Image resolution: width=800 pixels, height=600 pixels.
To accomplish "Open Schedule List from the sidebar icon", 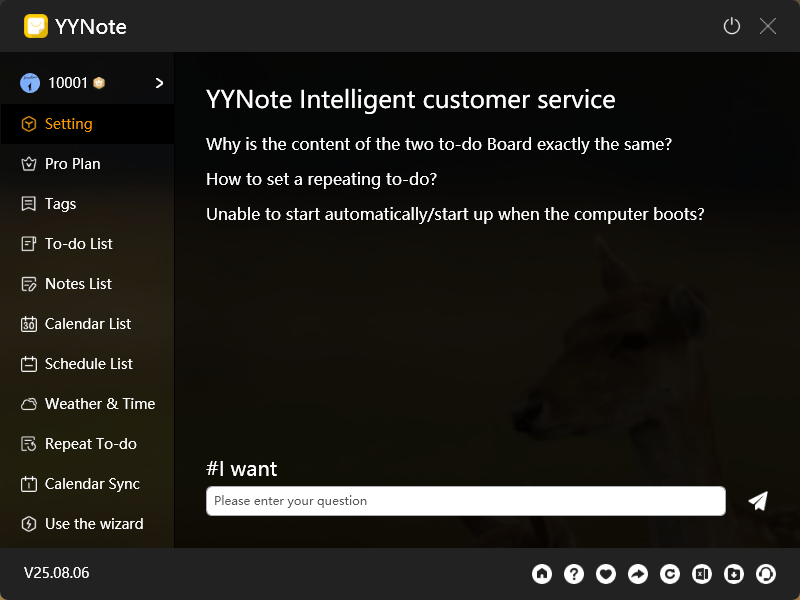I will pyautogui.click(x=28, y=363).
